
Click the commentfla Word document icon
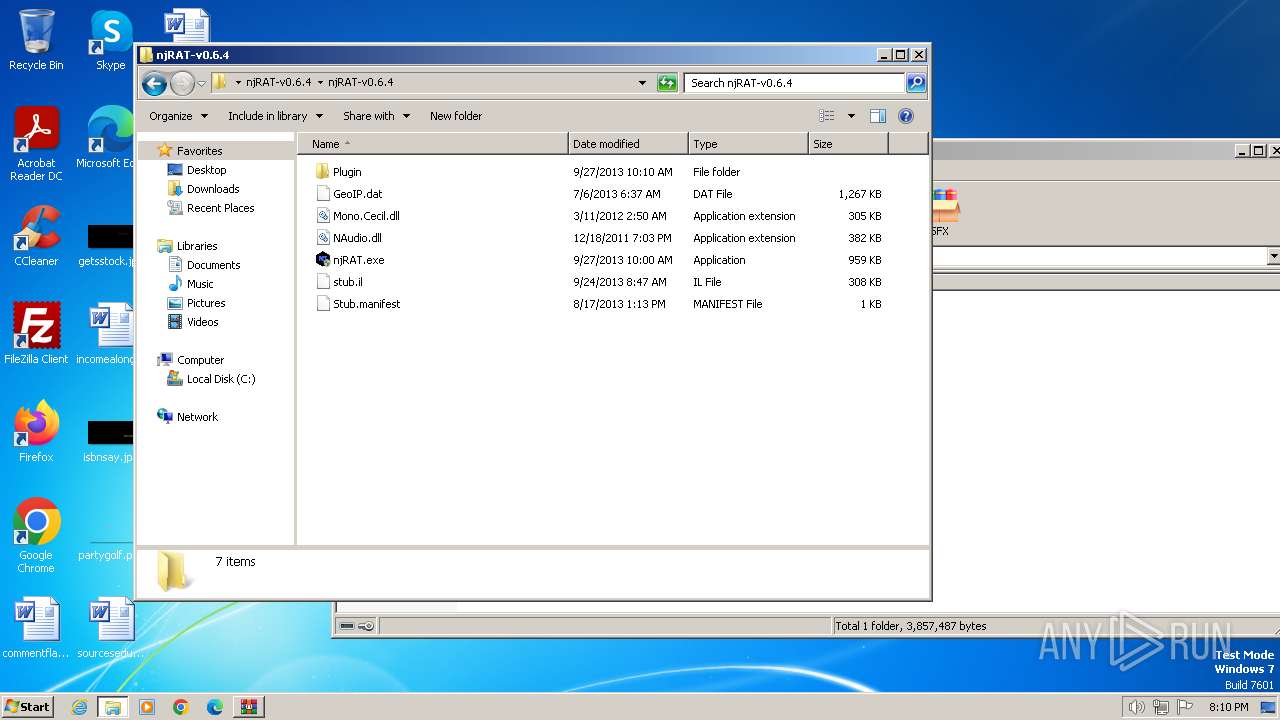coord(36,628)
